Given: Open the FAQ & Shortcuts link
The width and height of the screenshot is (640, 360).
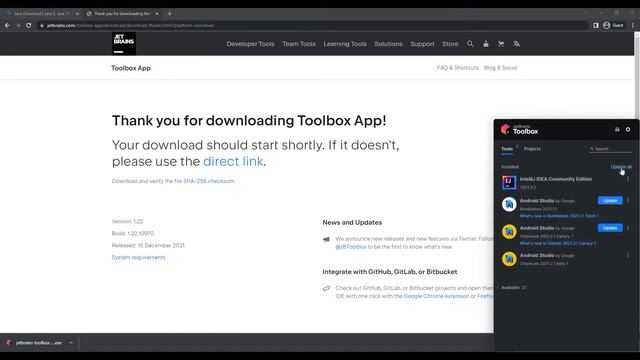Looking at the screenshot, I should tap(458, 68).
